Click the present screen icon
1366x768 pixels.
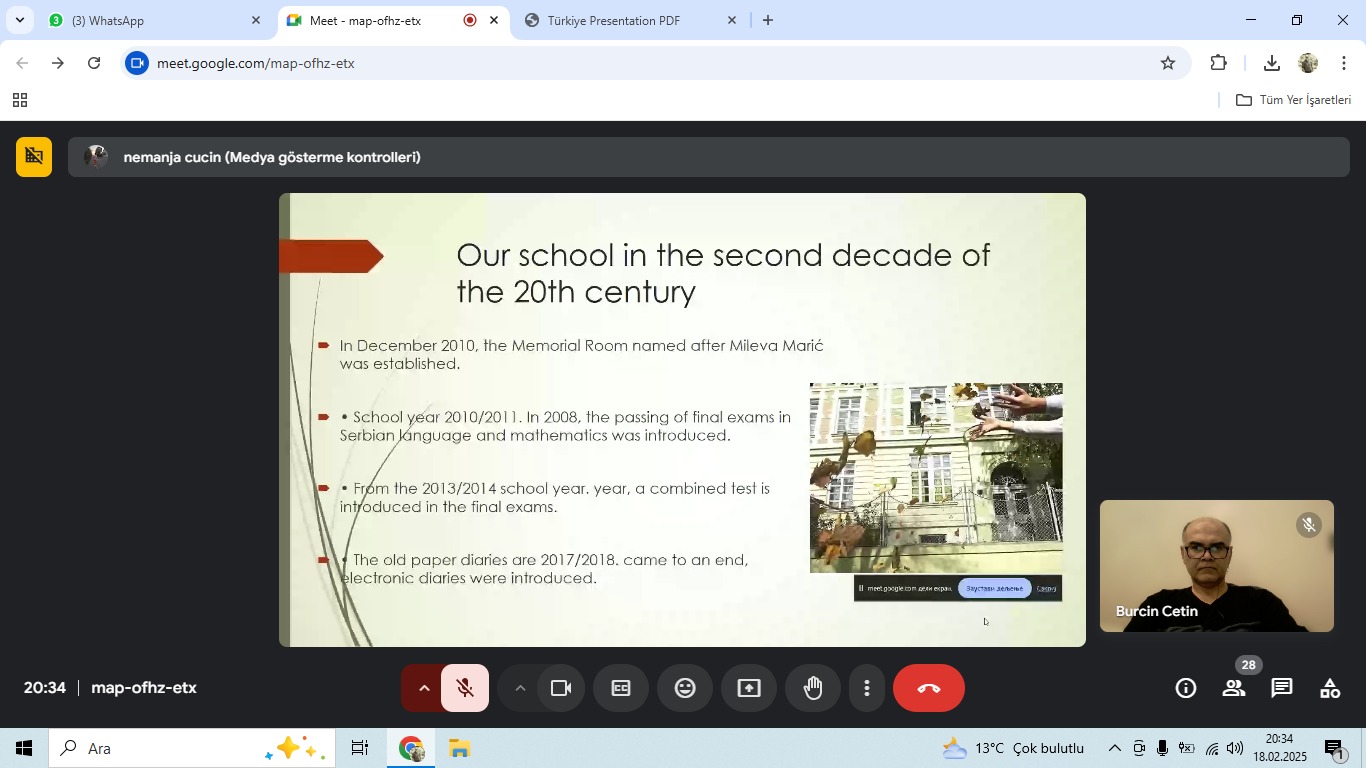[x=749, y=688]
